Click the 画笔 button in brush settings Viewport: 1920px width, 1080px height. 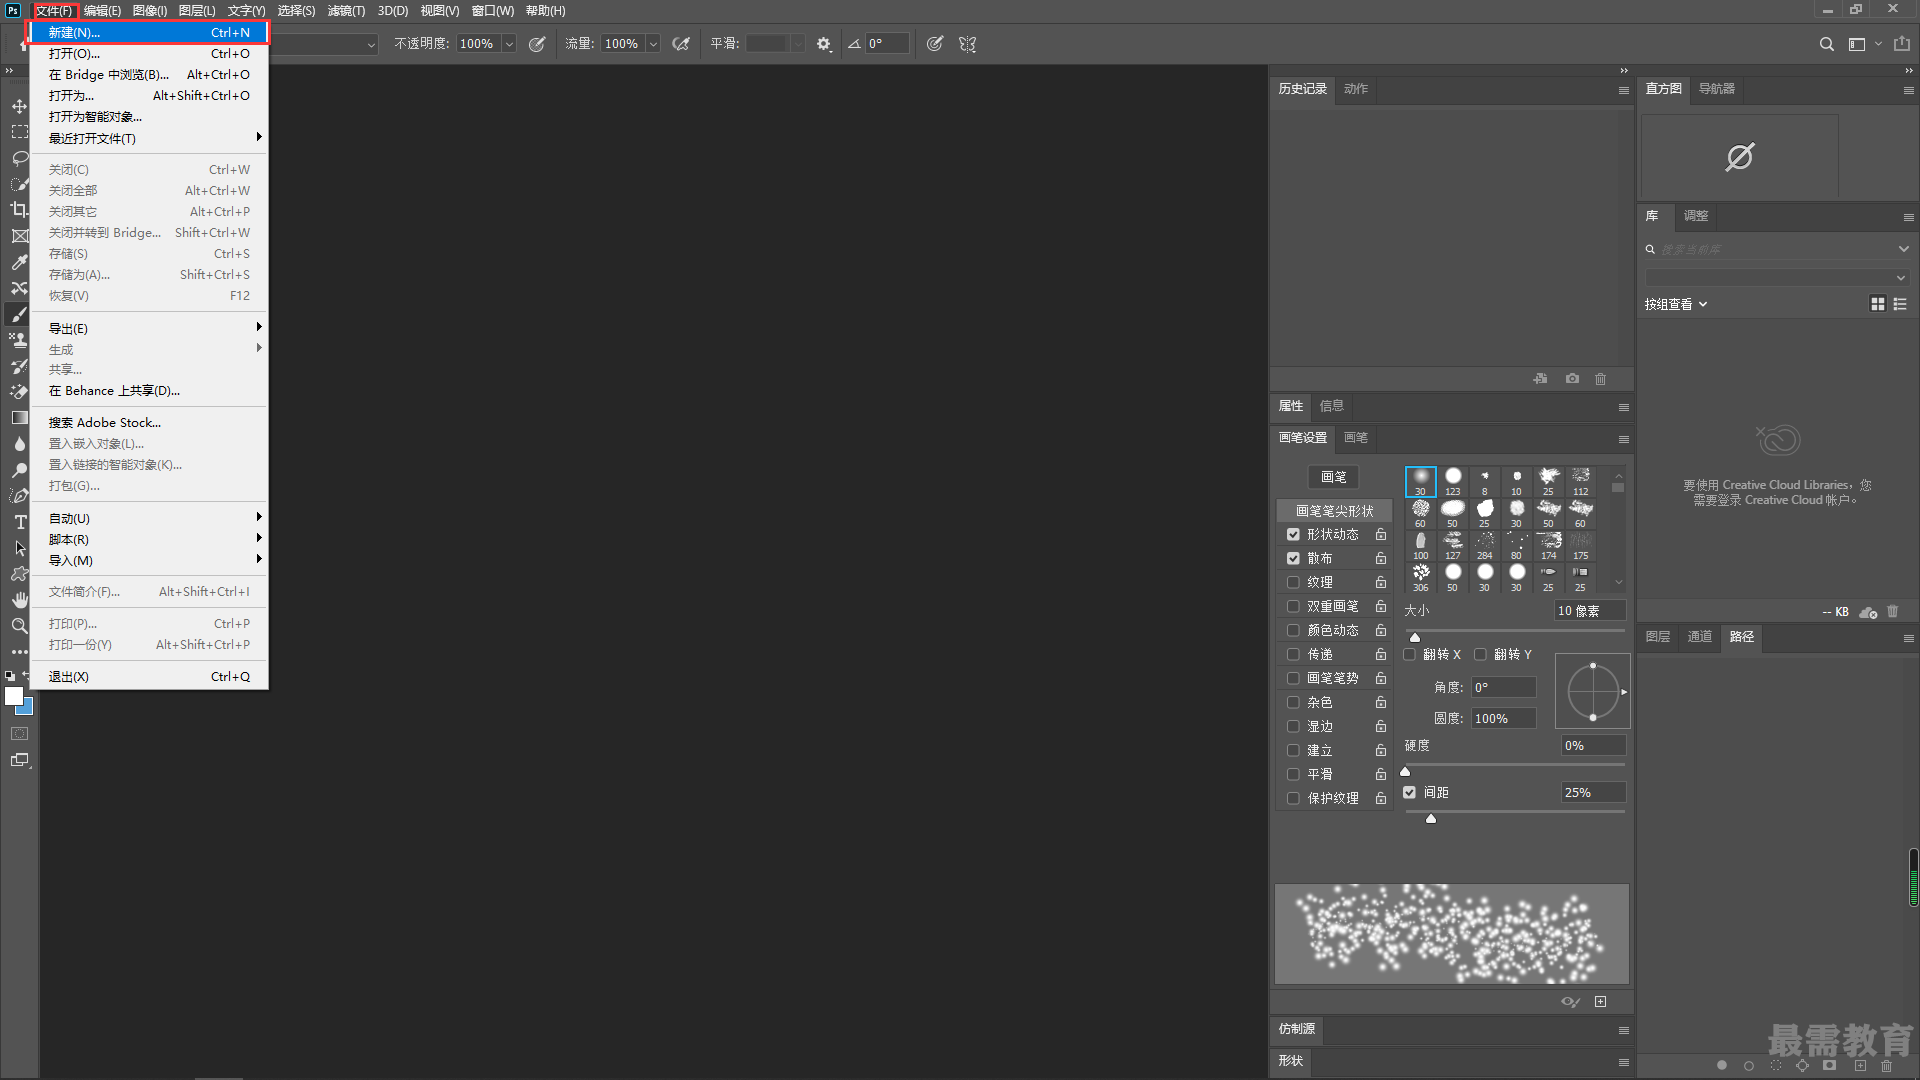pos(1334,478)
